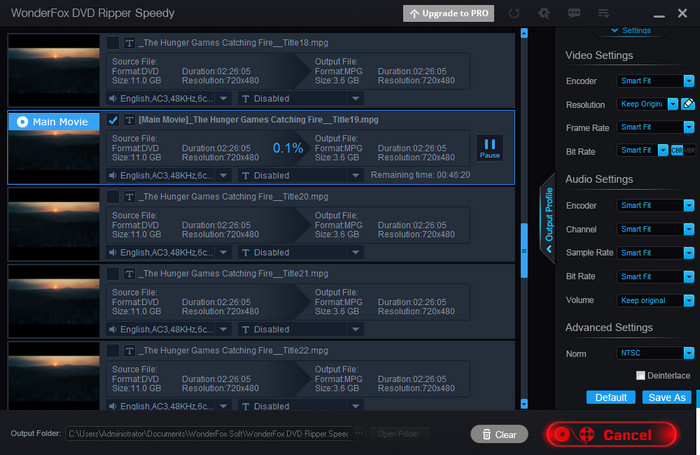Open the menu list icon in title bar
Image resolution: width=700 pixels, height=455 pixels.
603,13
